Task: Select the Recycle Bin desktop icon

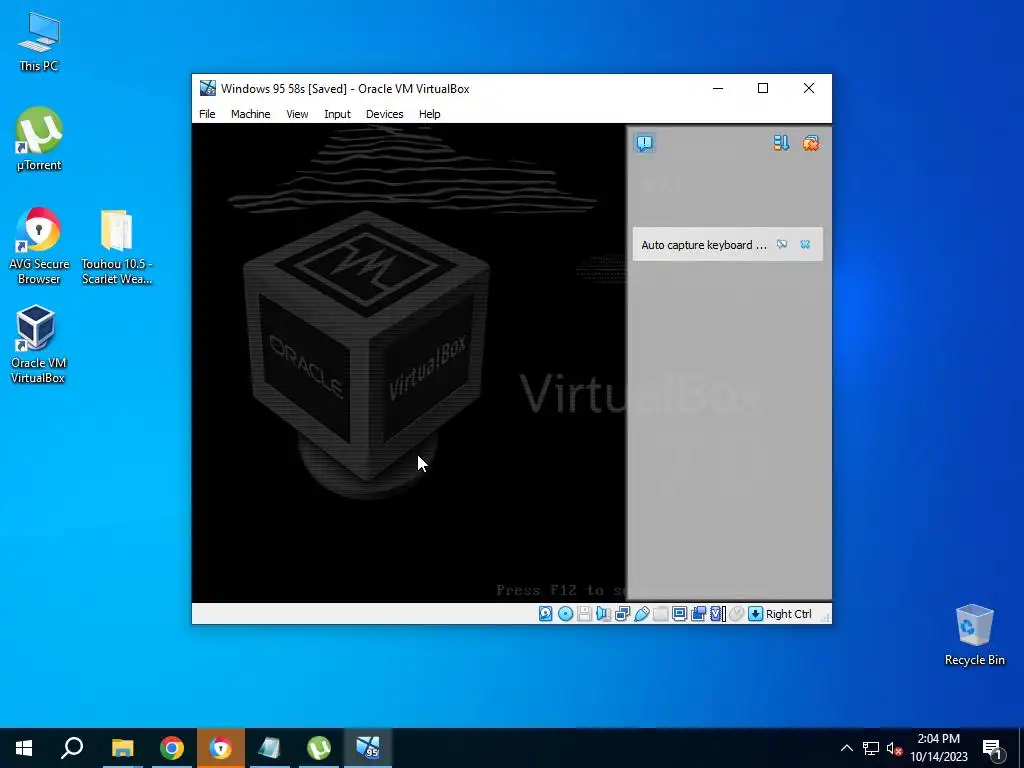Action: coord(974,635)
